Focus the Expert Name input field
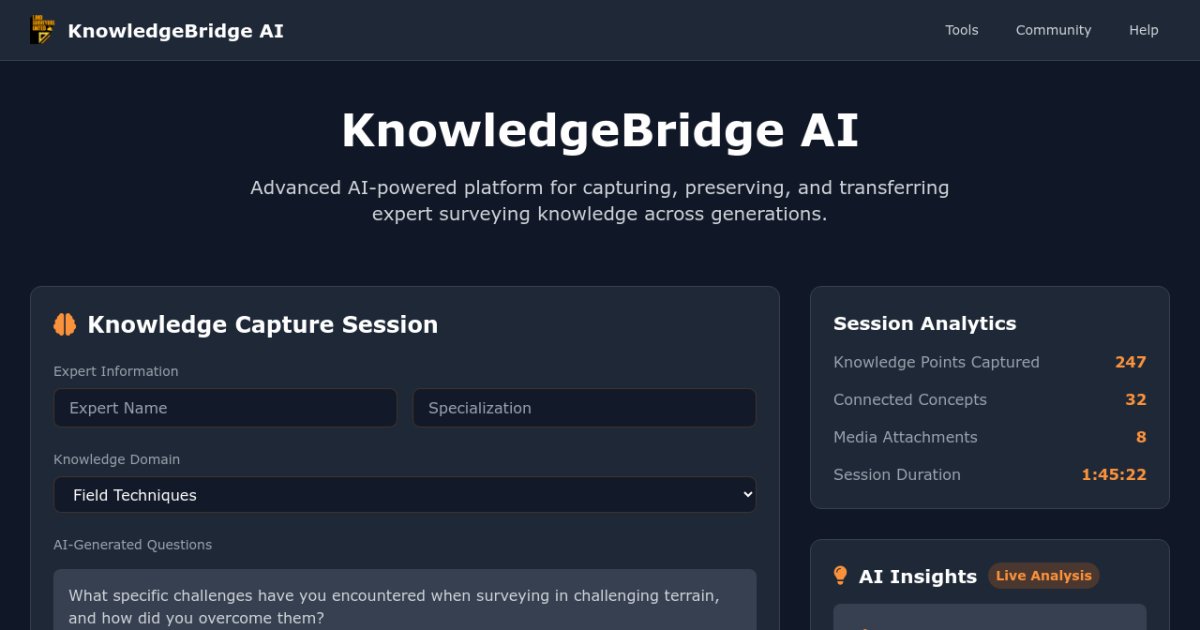 (225, 408)
